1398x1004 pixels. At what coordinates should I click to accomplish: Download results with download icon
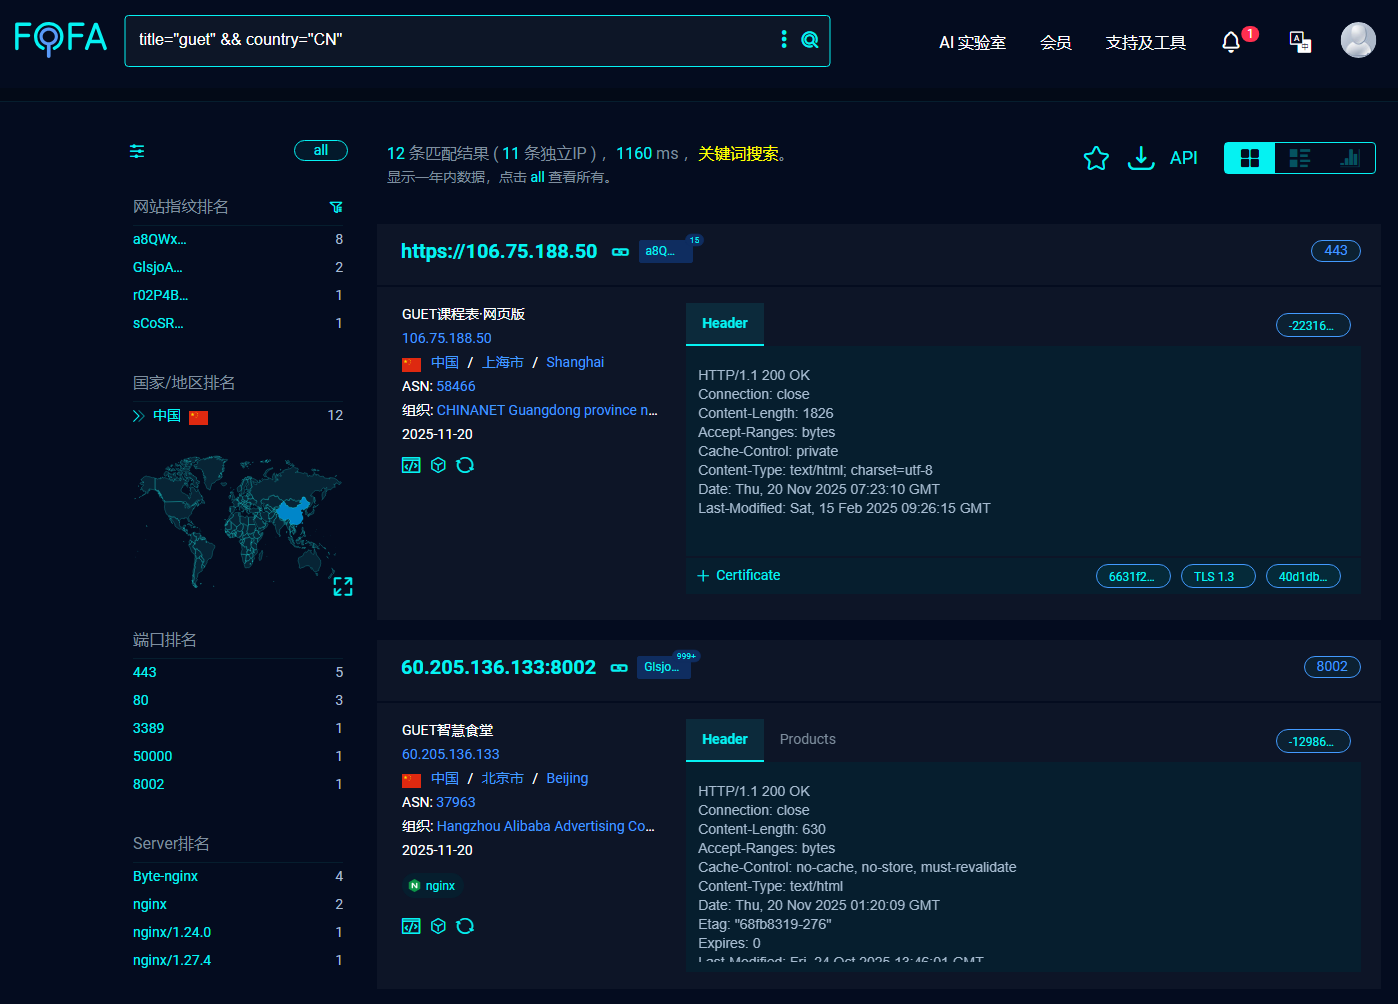coord(1141,158)
